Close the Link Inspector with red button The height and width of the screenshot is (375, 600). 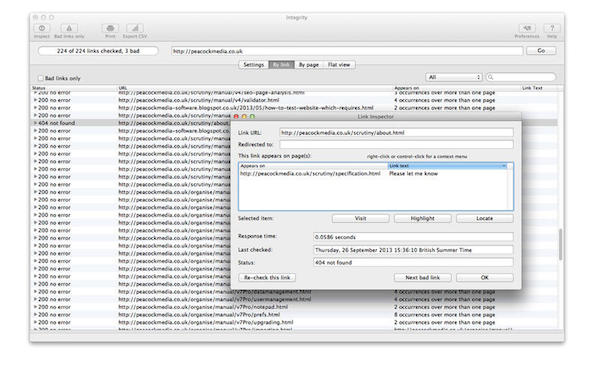(236, 116)
